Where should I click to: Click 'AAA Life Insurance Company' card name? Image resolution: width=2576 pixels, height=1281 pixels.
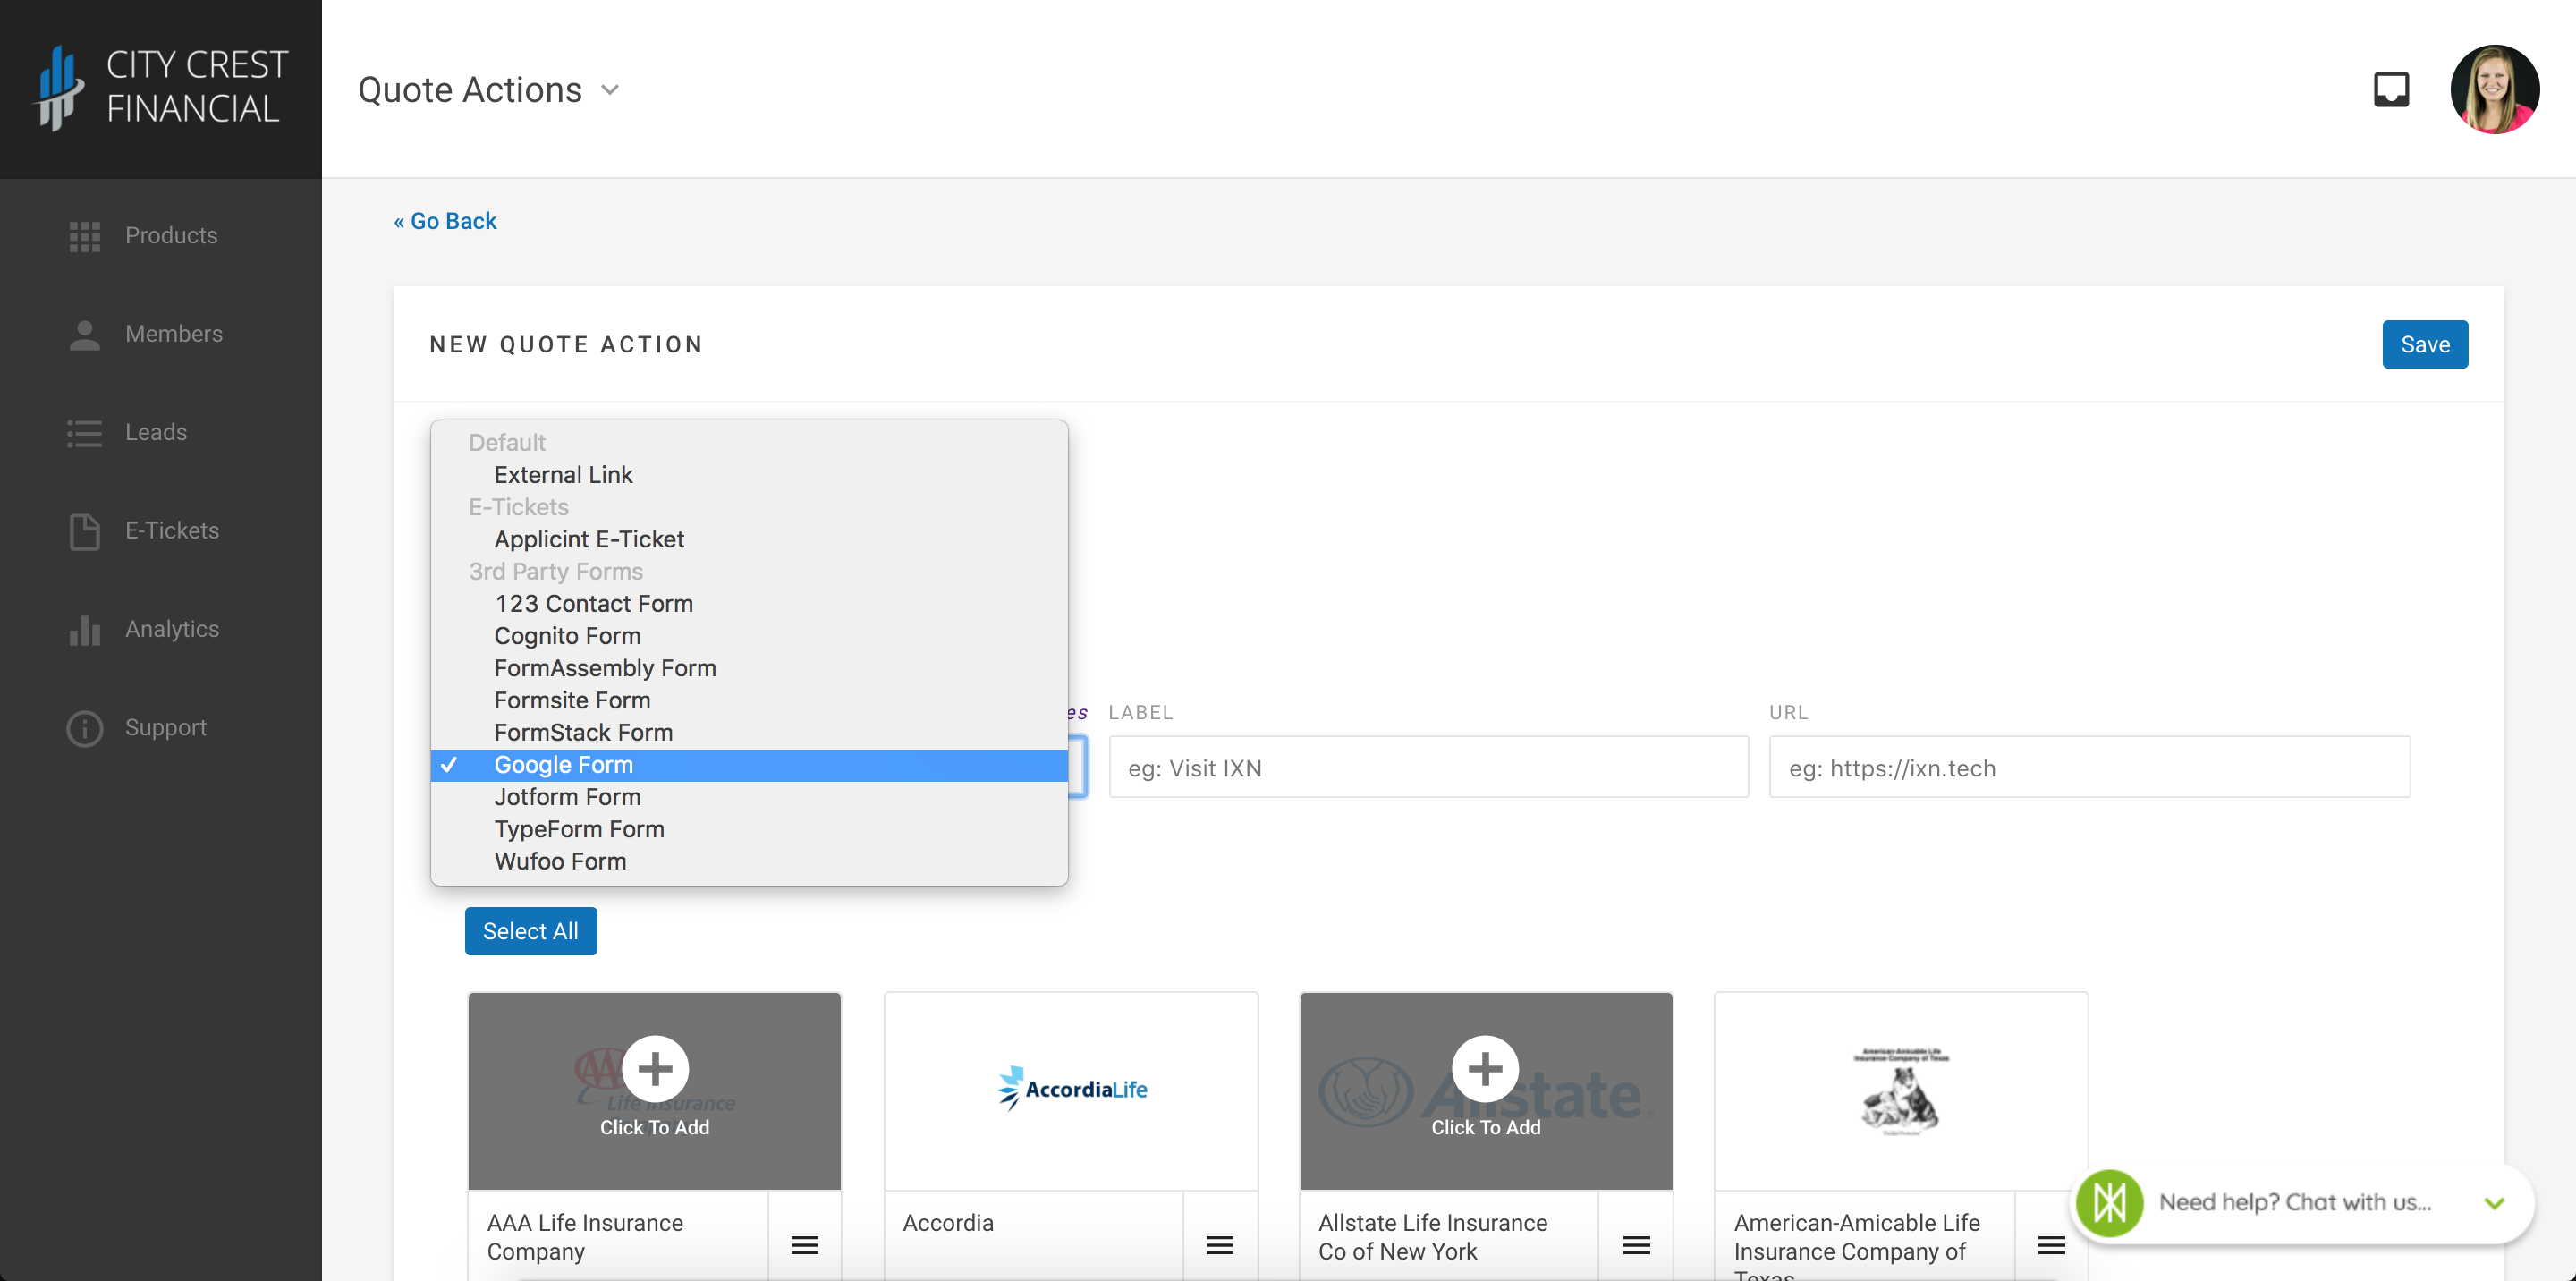pyautogui.click(x=585, y=1237)
